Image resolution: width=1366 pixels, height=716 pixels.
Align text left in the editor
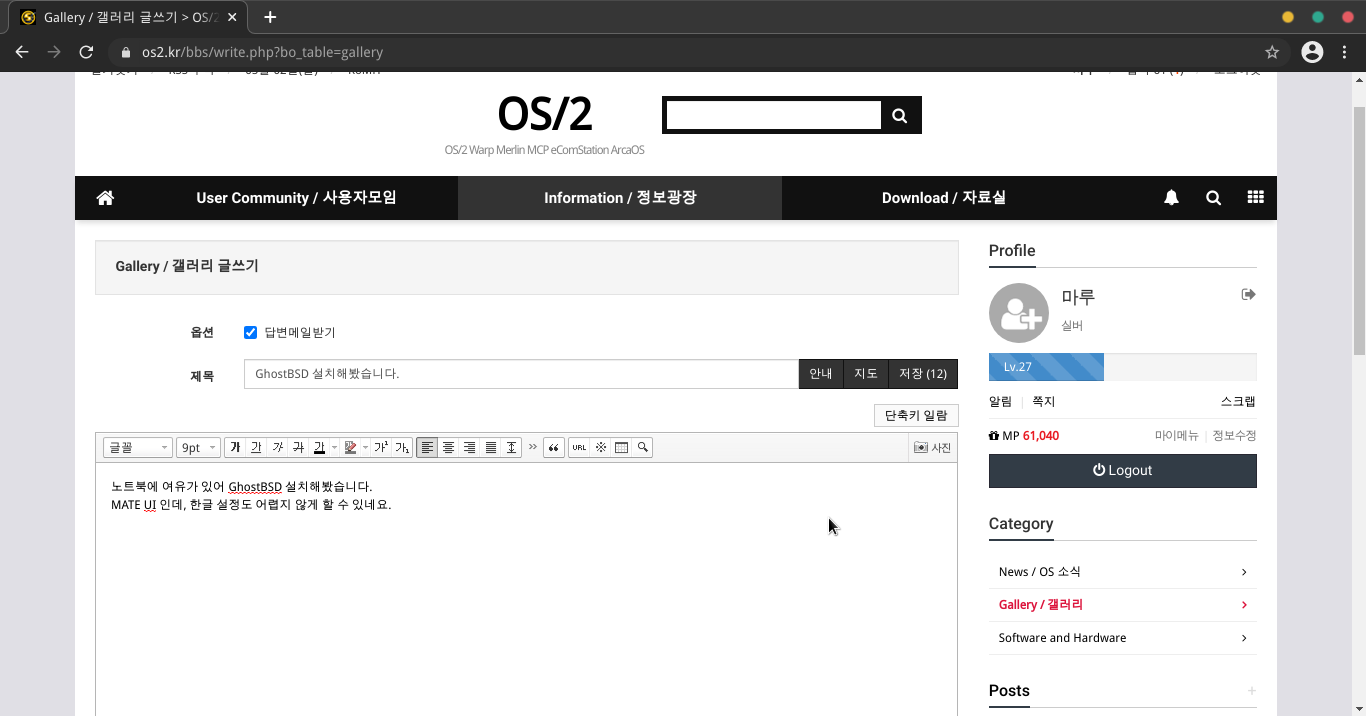427,447
